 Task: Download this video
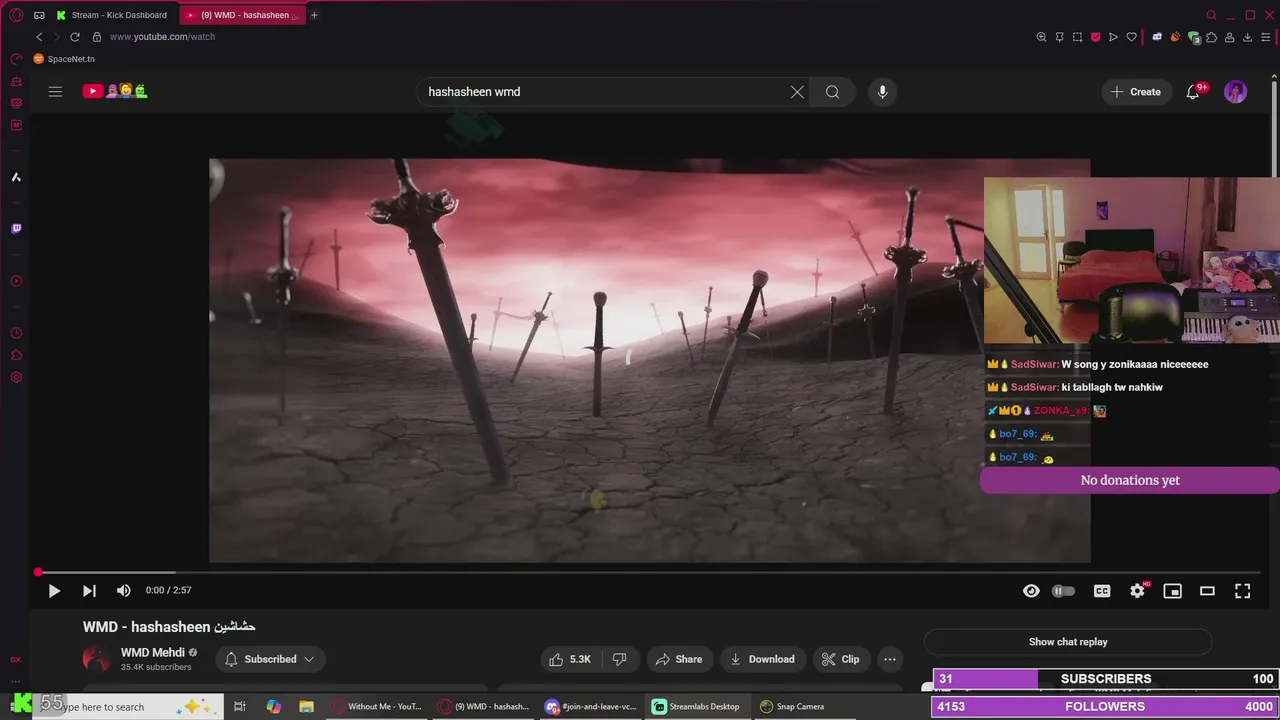tap(762, 659)
